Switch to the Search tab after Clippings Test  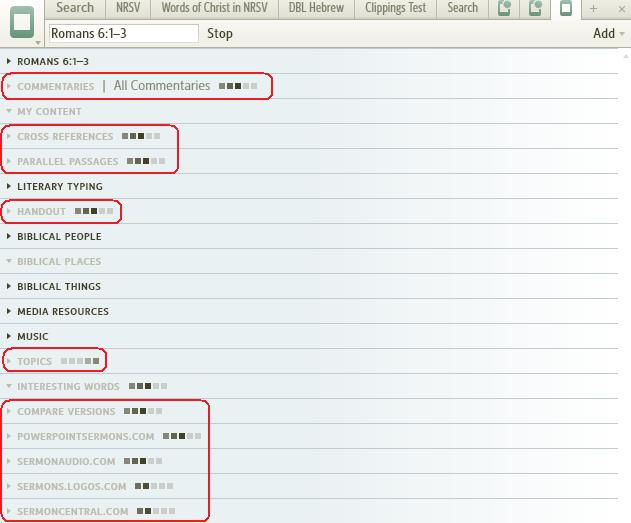point(462,8)
